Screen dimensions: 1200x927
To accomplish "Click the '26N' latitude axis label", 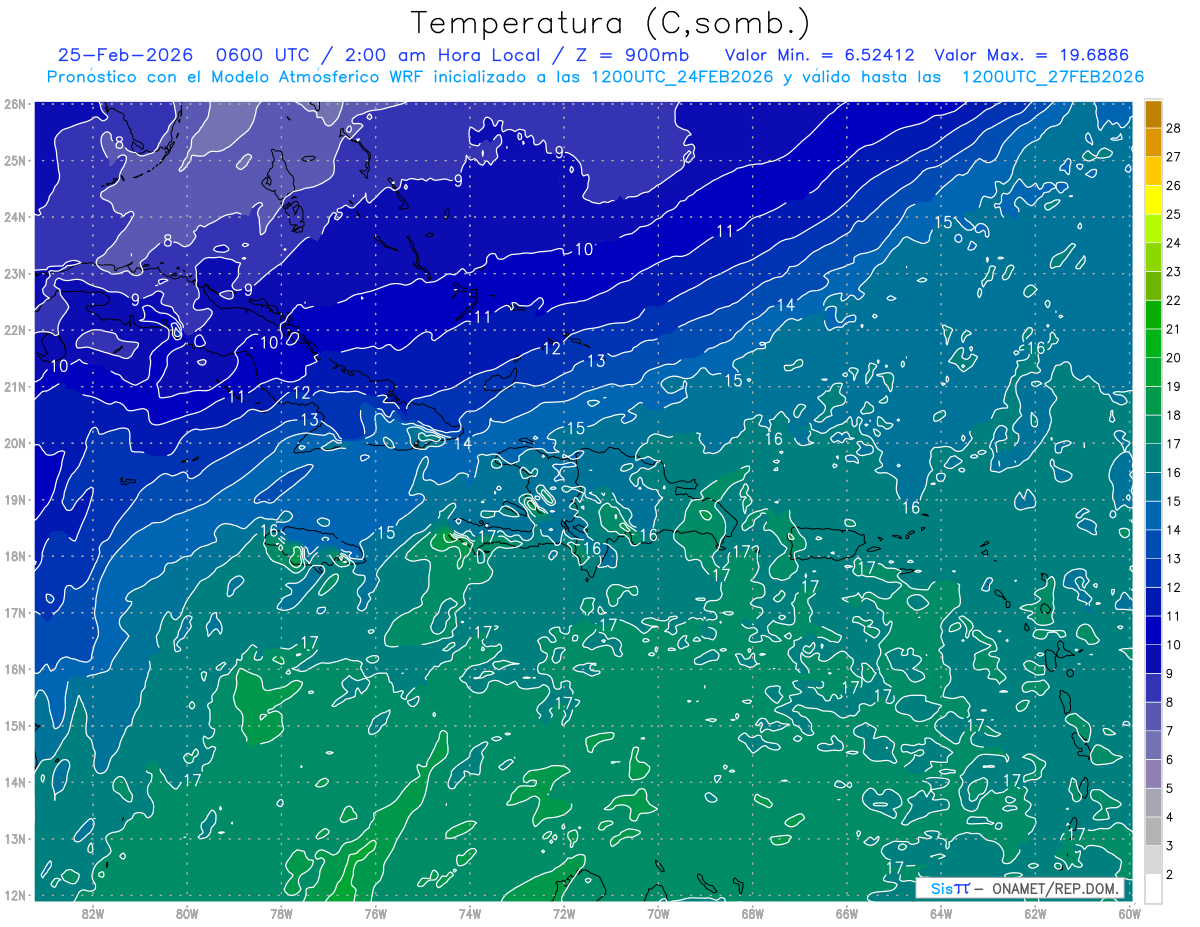I will coord(15,104).
